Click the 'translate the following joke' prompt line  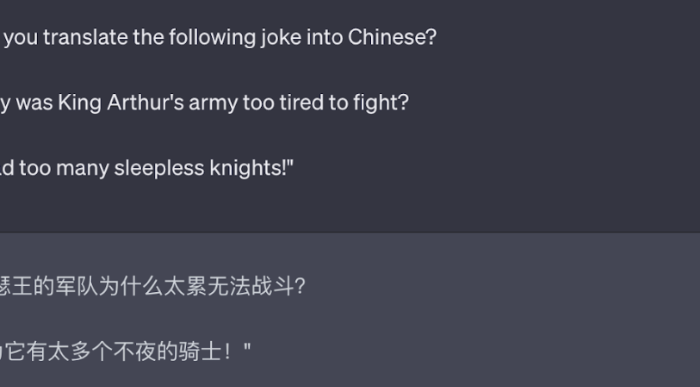[218, 37]
